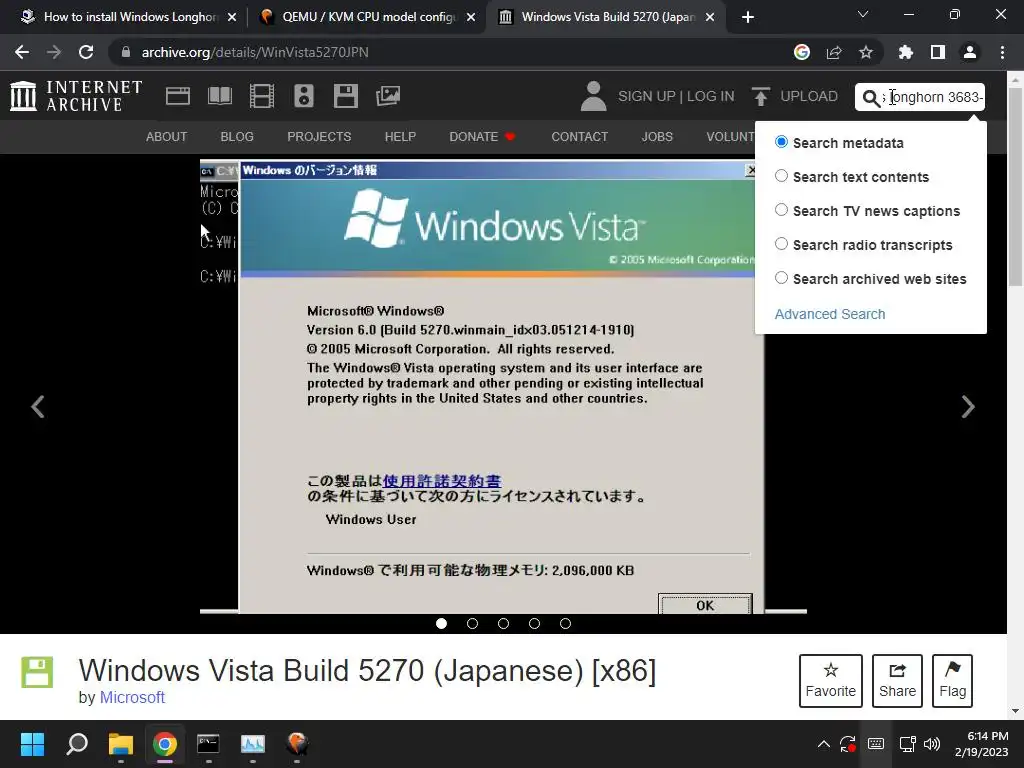Open the BLOG menu item
The height and width of the screenshot is (768, 1024).
[237, 136]
